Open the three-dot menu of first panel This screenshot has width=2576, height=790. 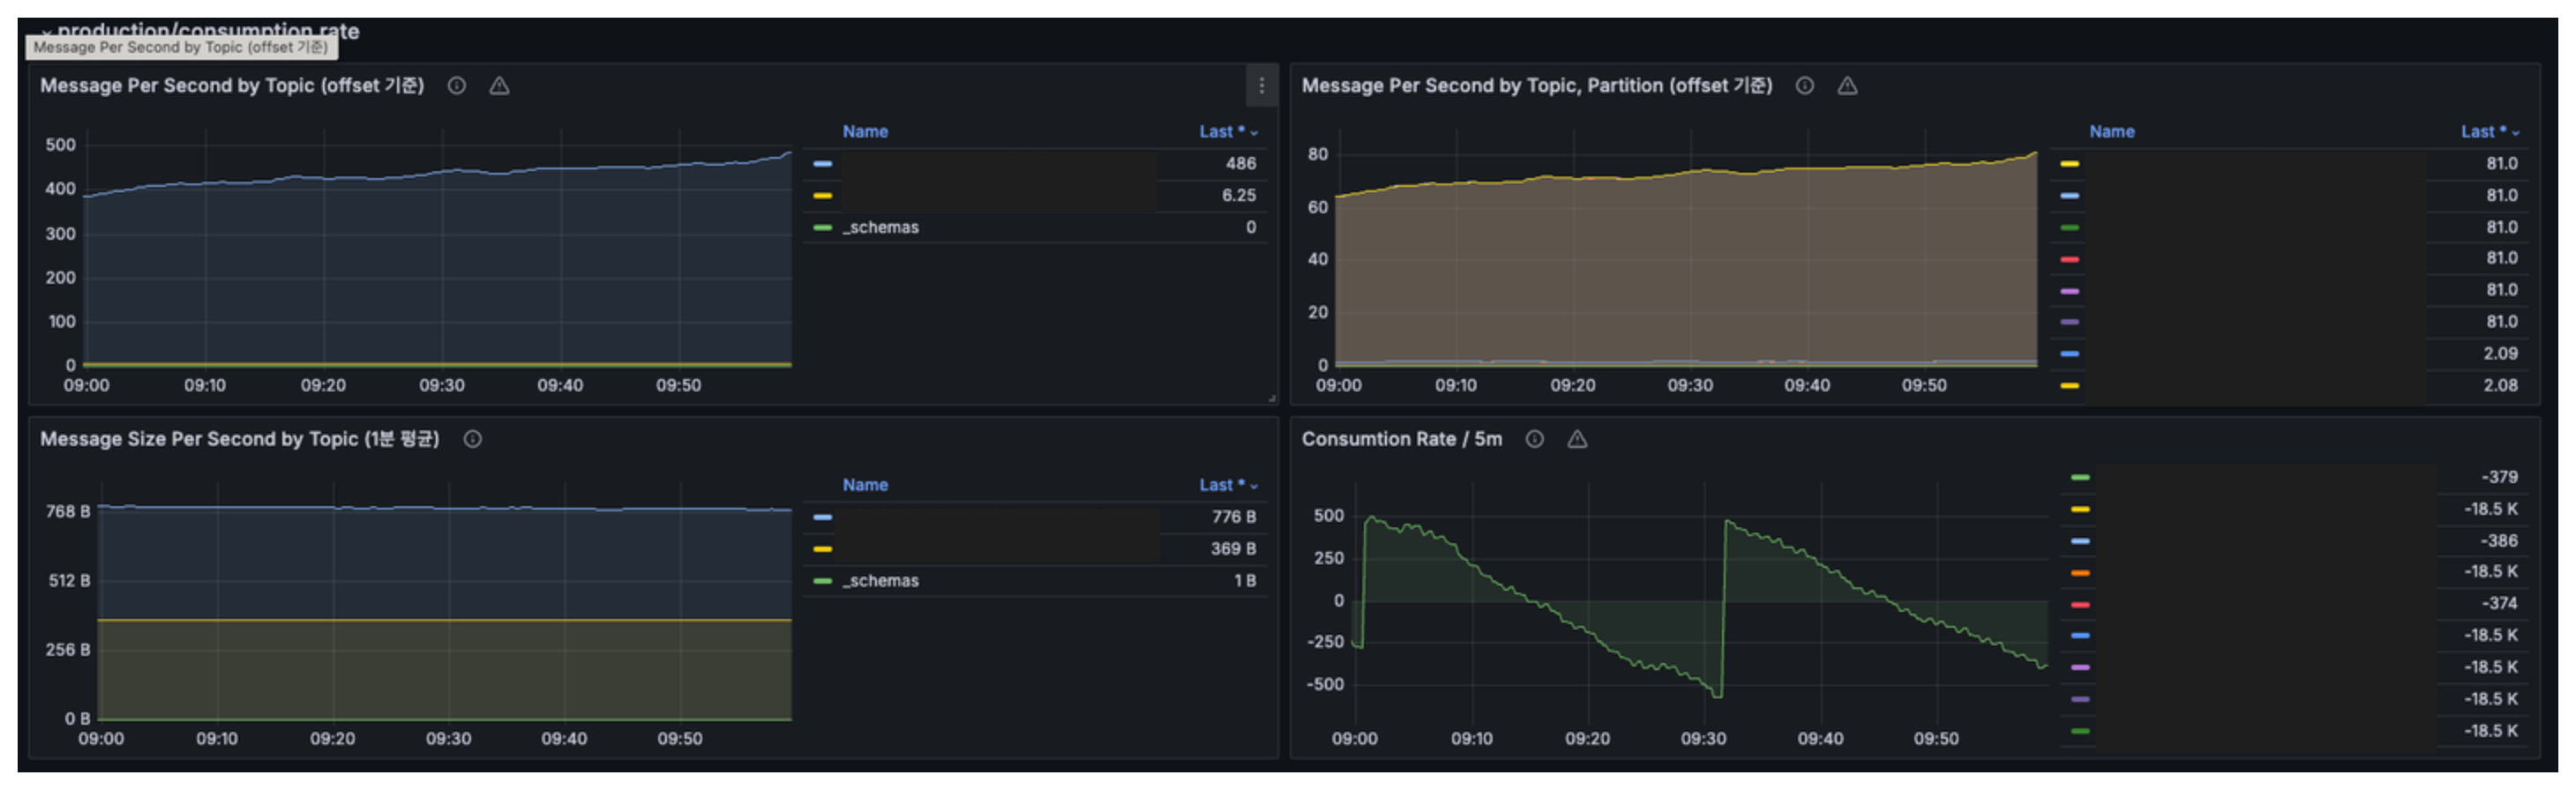(x=1261, y=86)
